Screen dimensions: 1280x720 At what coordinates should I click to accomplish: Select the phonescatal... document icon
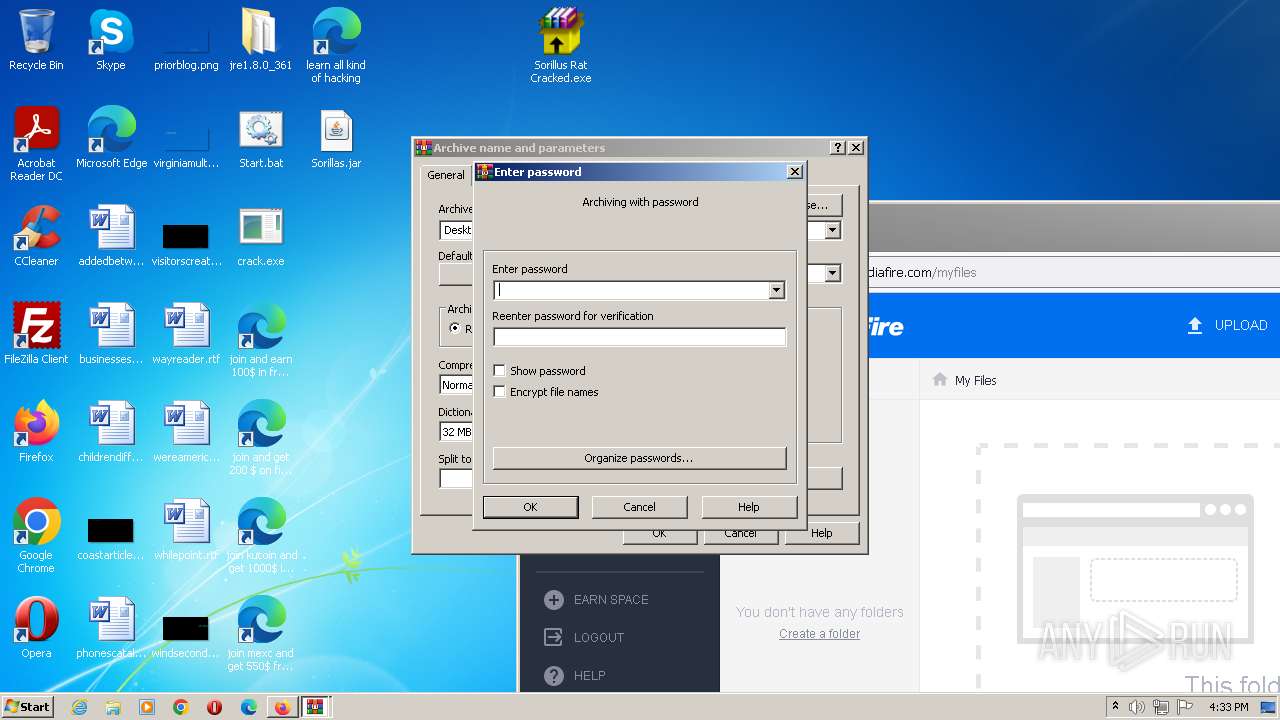tap(111, 628)
